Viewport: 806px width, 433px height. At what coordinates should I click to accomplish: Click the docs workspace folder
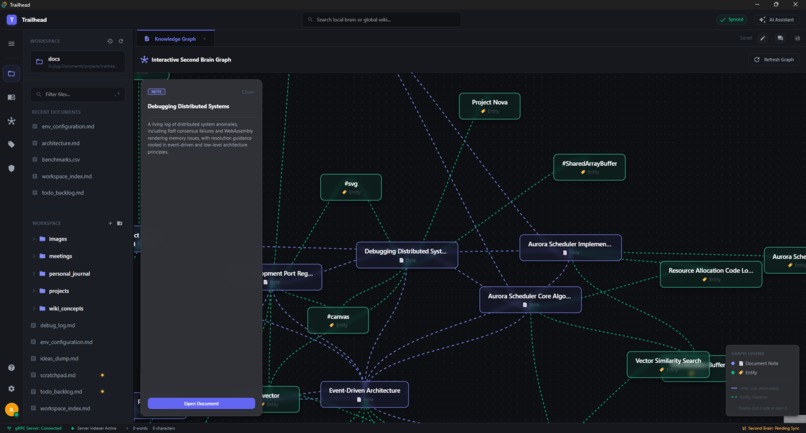tap(78, 62)
